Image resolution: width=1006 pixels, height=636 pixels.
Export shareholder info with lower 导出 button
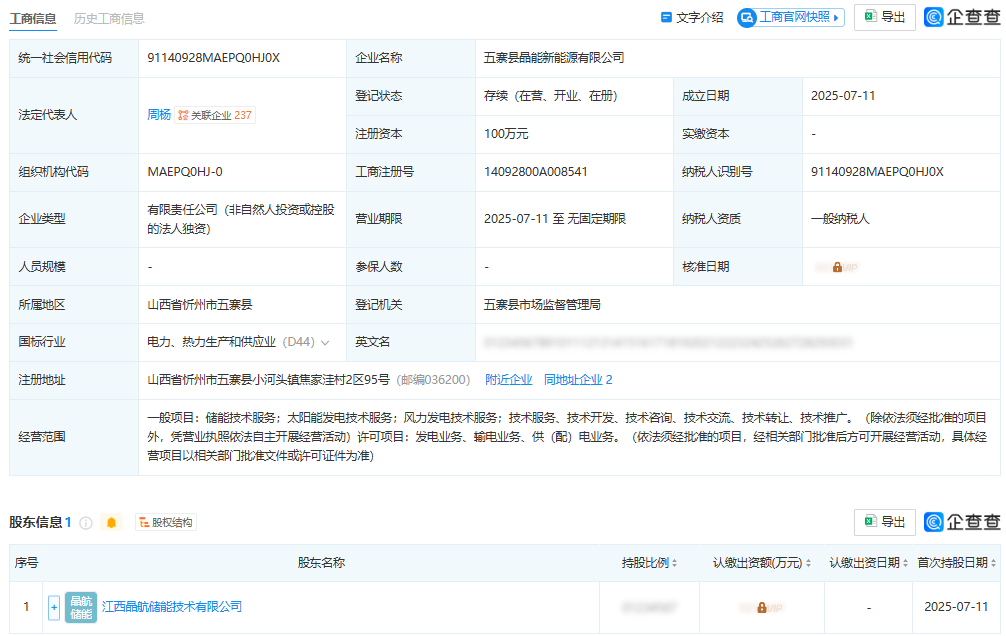(884, 522)
